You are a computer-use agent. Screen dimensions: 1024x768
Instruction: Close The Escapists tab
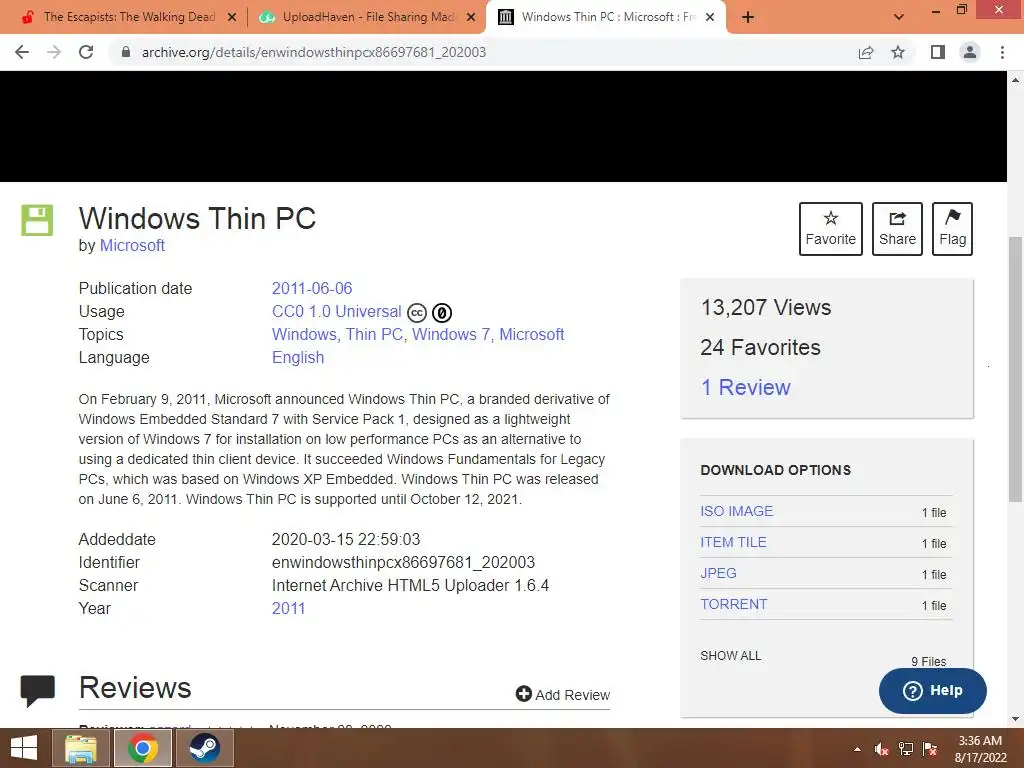232,17
